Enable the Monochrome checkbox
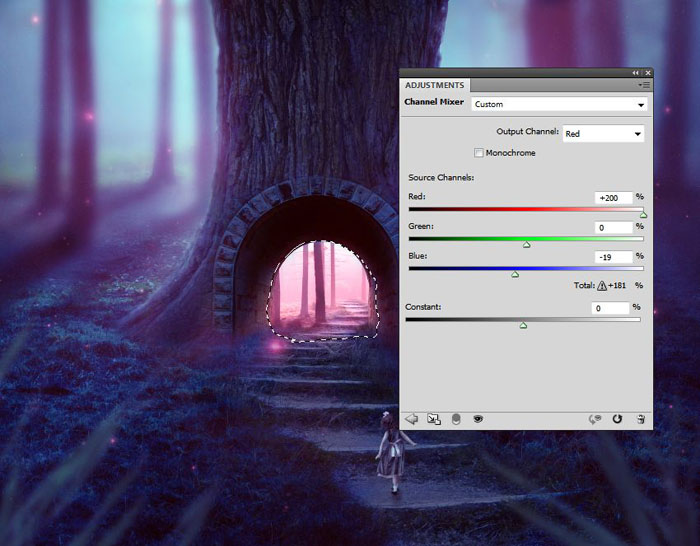 [x=479, y=153]
